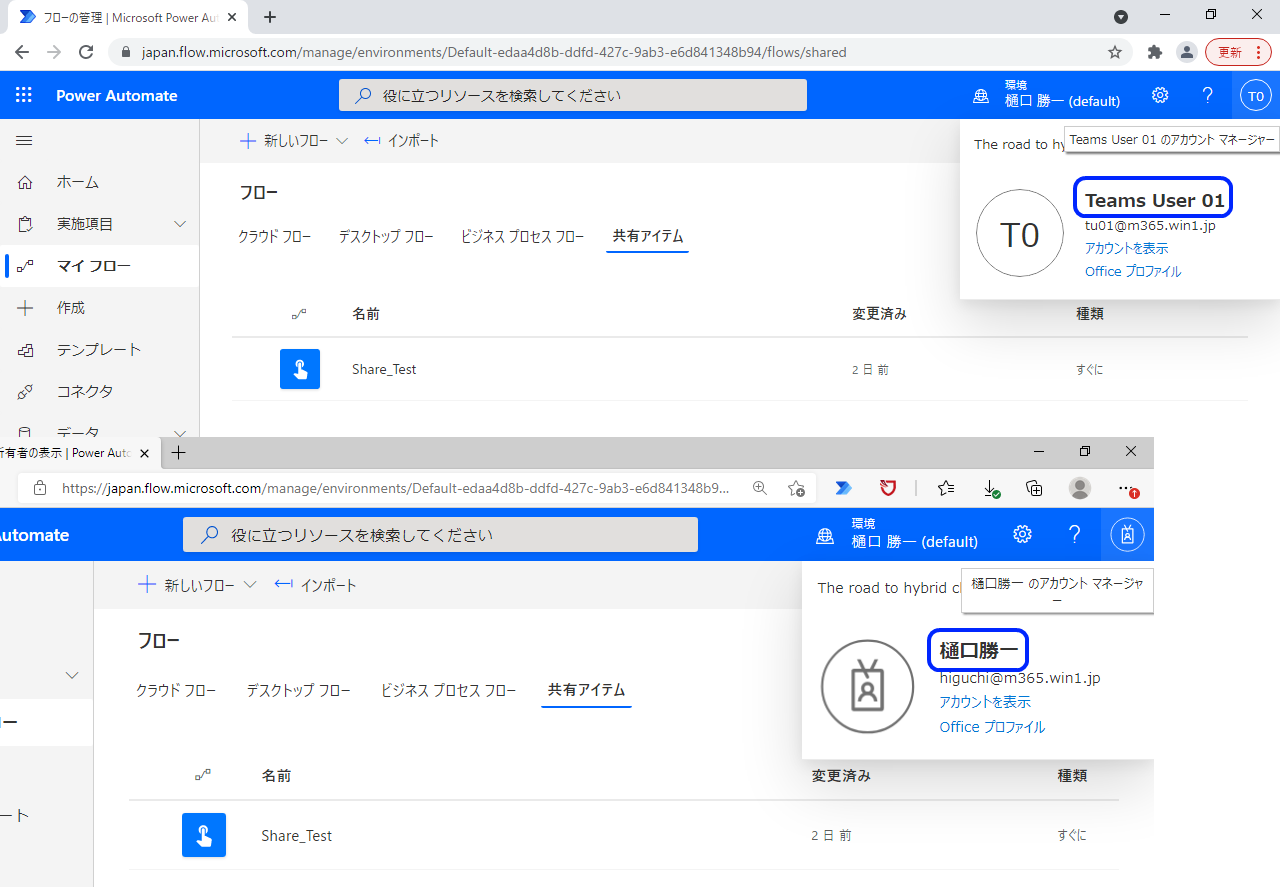Click the Share_Test flow icon in the lower window
1280x894 pixels.
point(204,835)
